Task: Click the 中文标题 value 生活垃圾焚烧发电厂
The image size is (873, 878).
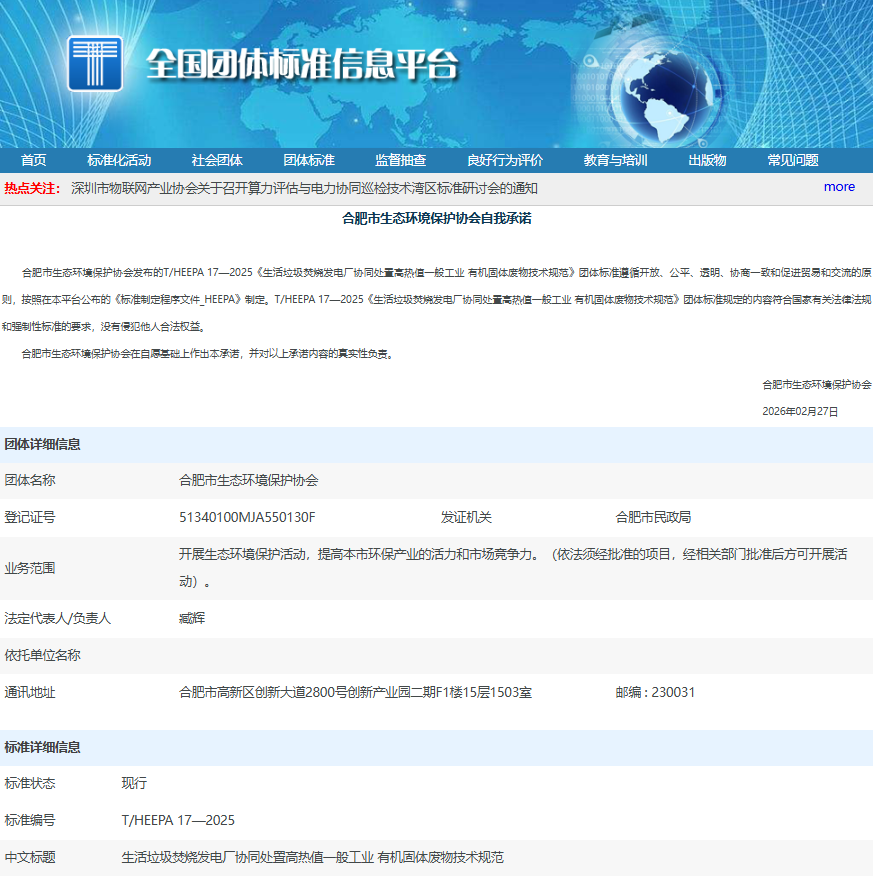Action: (312, 857)
